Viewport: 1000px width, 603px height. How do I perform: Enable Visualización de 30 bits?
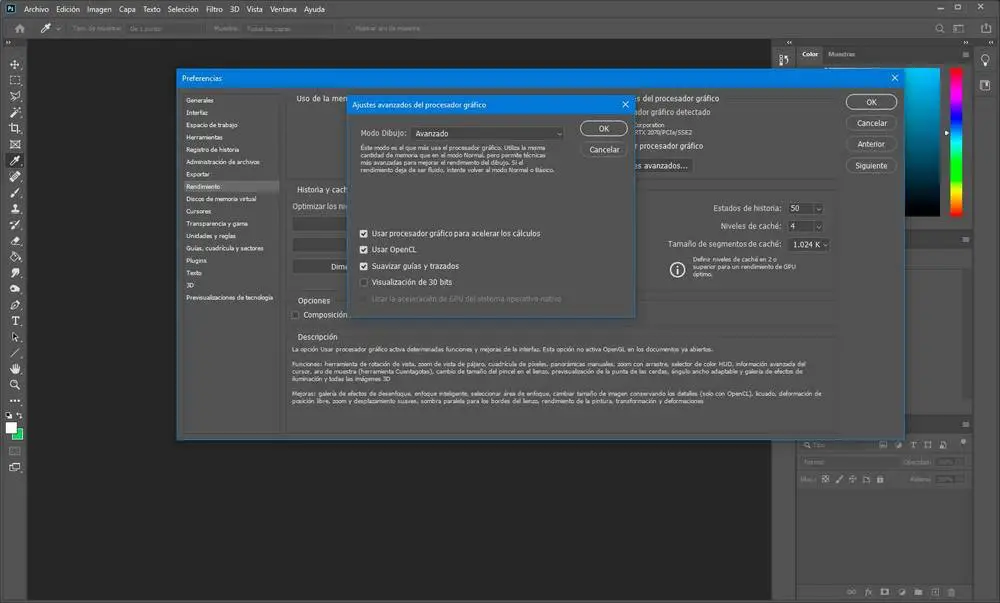tap(364, 283)
